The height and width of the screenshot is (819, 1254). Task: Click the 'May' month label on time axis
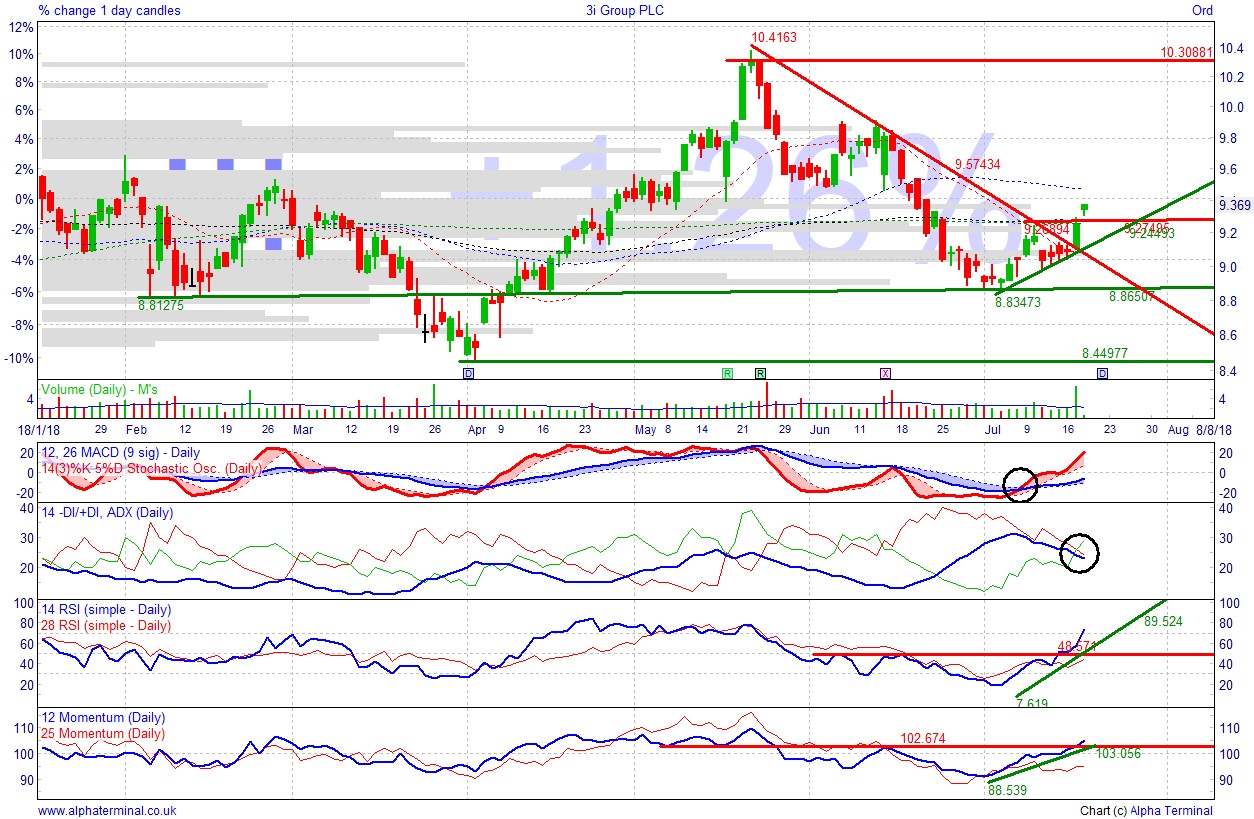647,429
